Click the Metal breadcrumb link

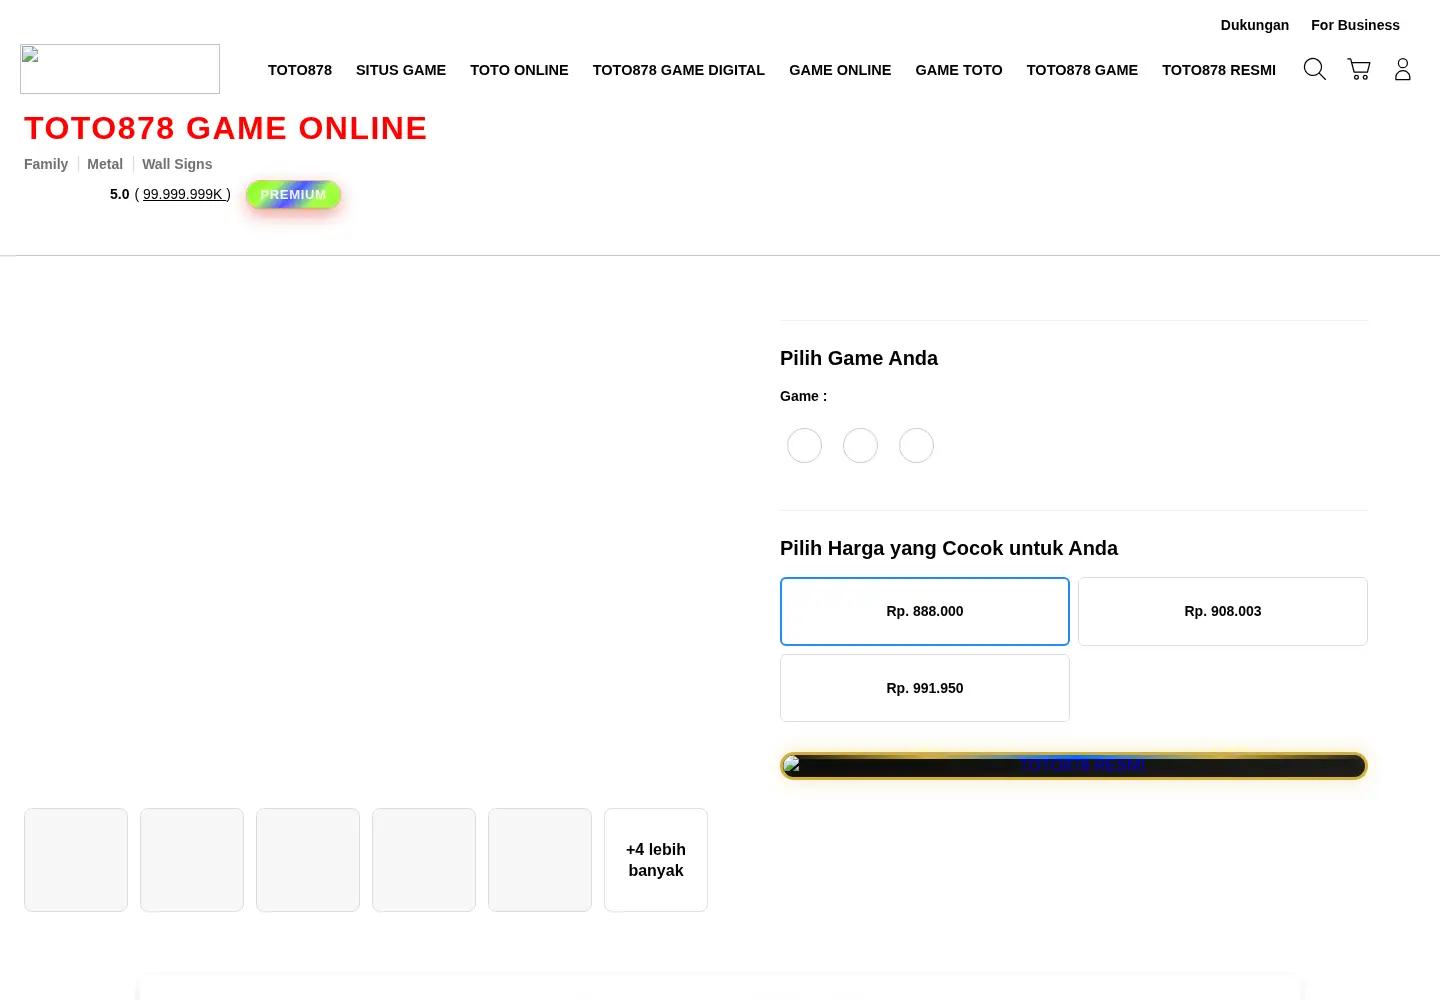105,164
